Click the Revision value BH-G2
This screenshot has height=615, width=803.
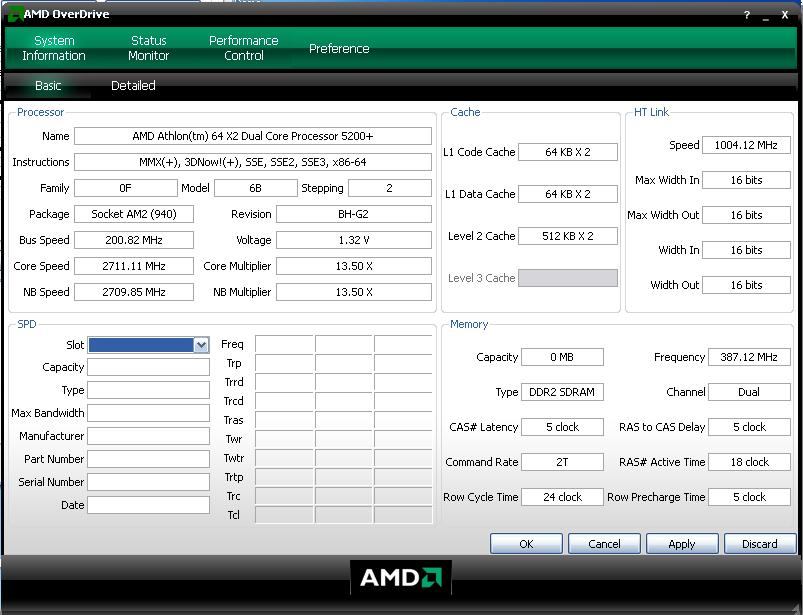(x=354, y=214)
